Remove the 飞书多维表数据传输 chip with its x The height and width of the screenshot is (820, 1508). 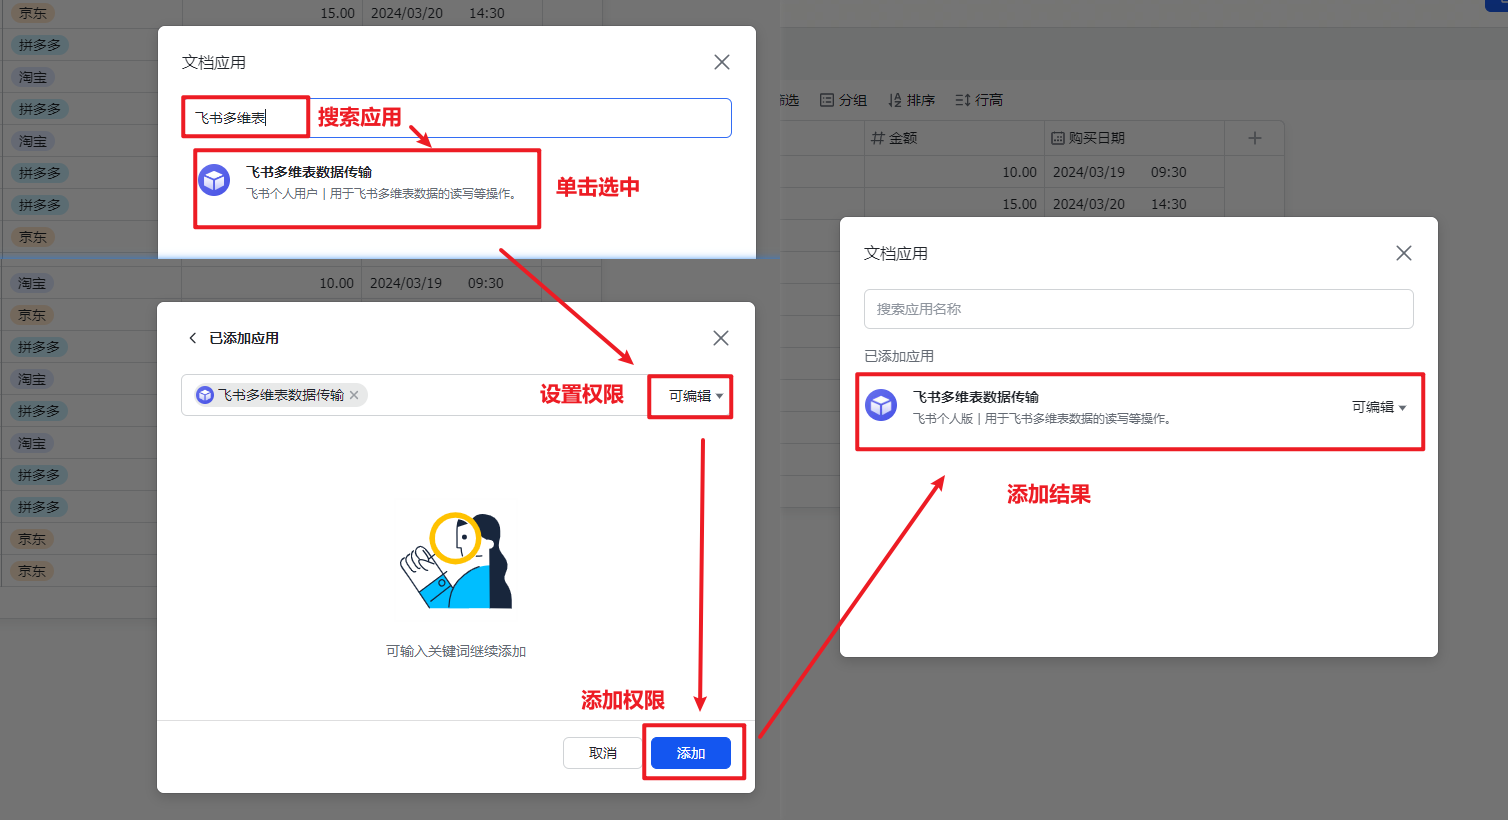click(x=354, y=395)
